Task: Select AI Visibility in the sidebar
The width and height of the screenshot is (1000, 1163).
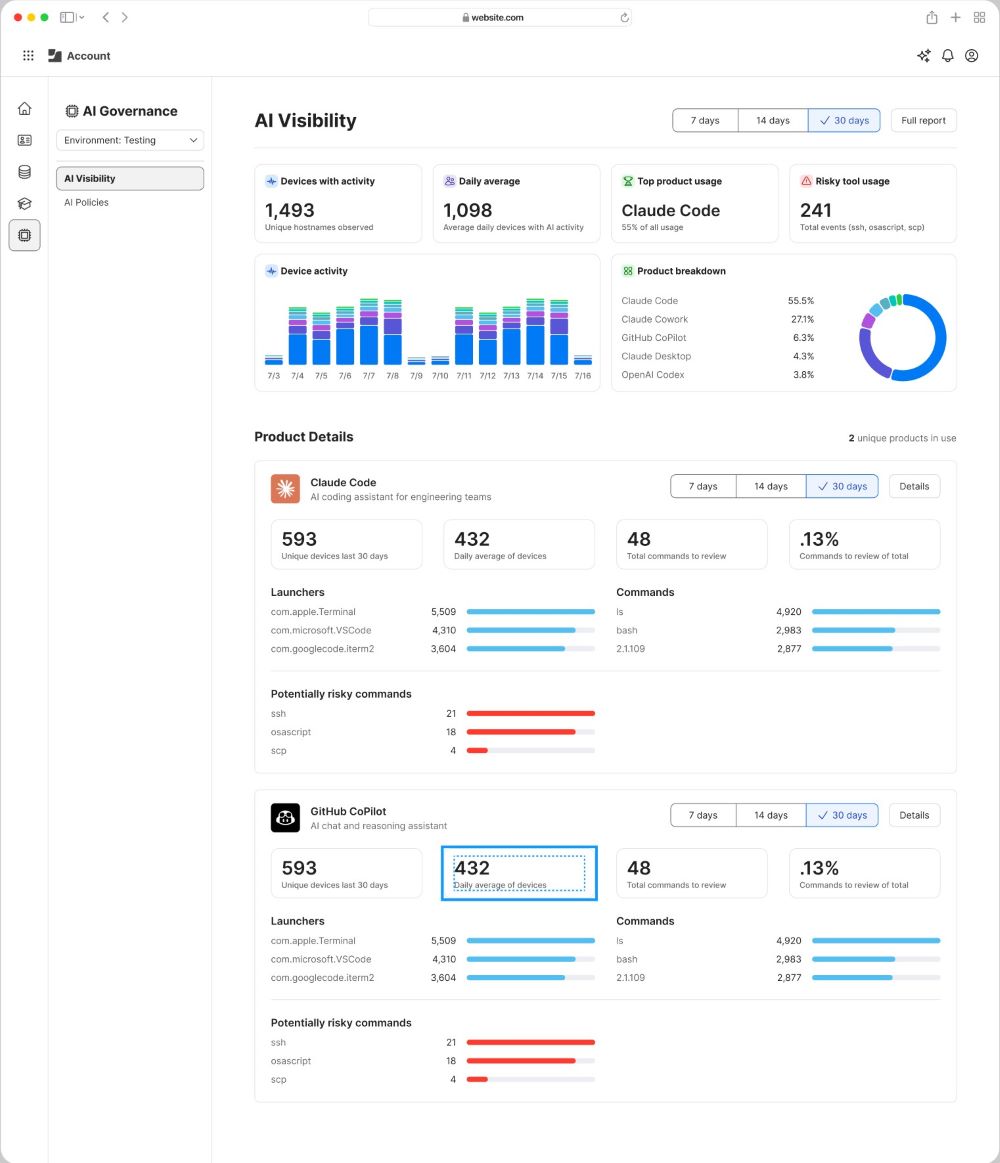Action: point(130,179)
